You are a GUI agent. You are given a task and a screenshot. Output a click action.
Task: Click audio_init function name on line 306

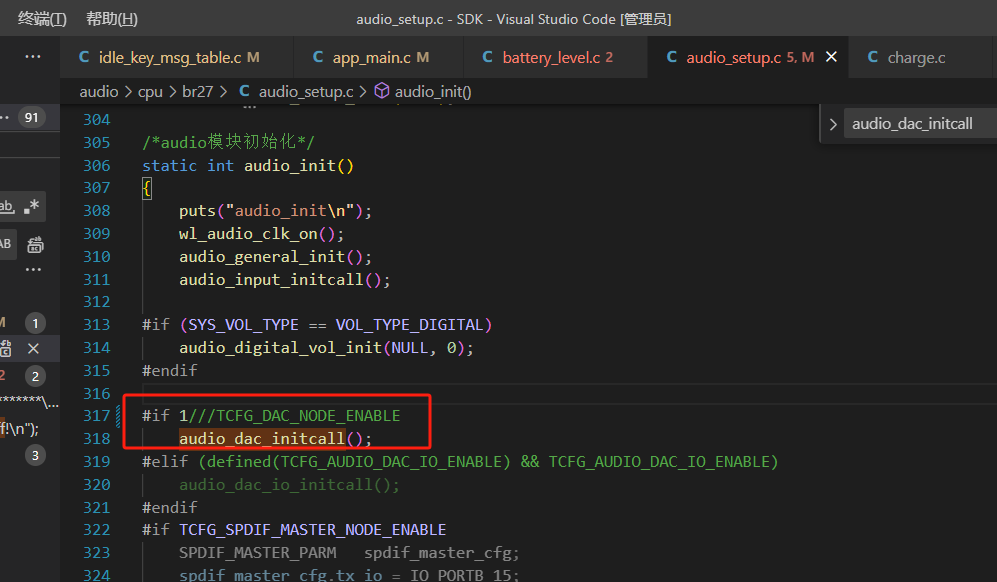click(290, 166)
